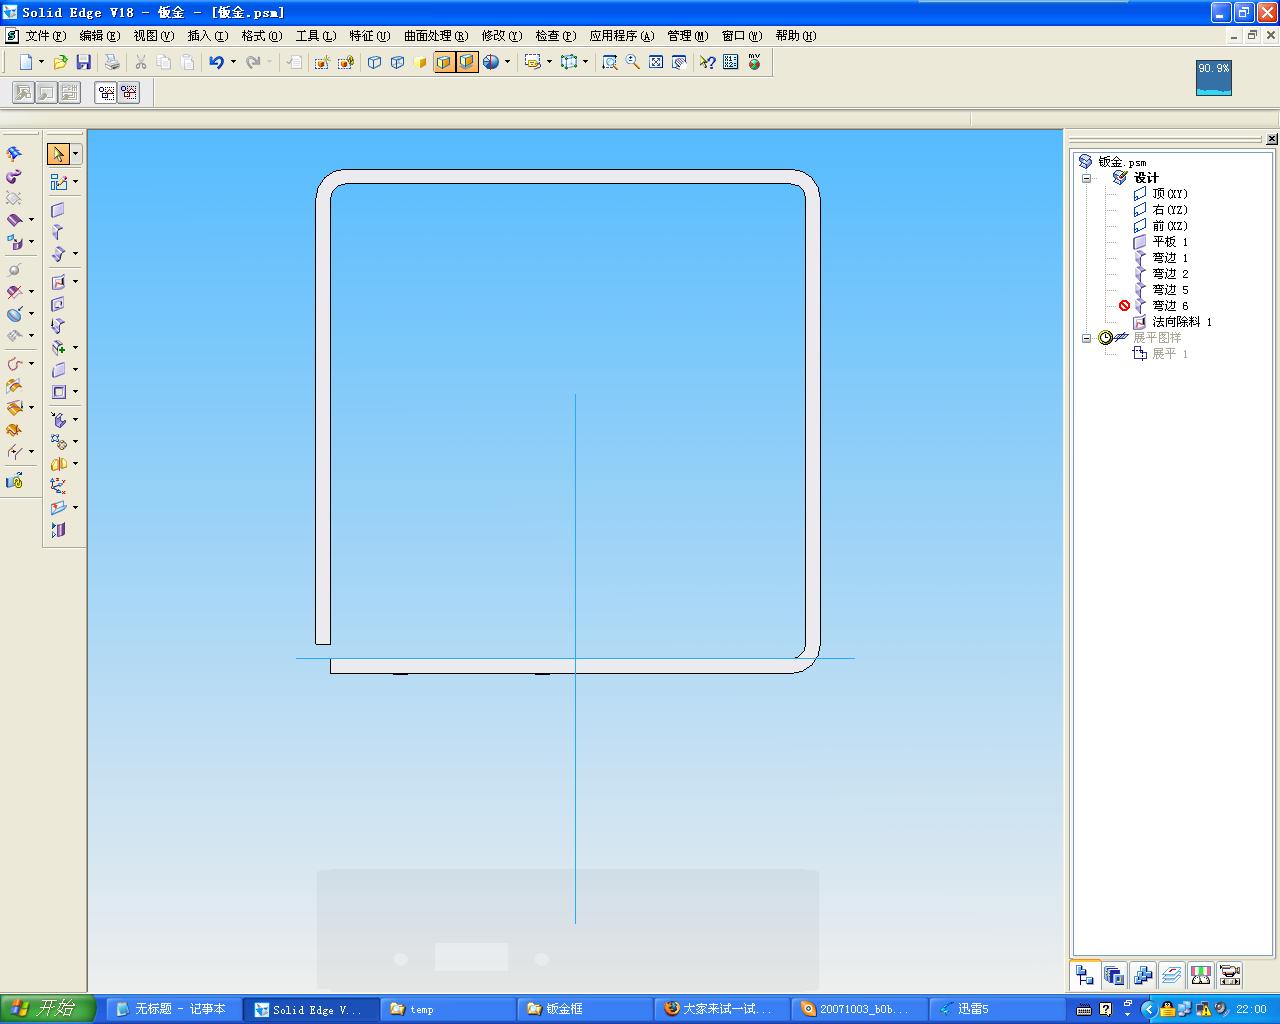This screenshot has height=1024, width=1280.
Task: Open the 特征(U) menu
Action: (370, 36)
